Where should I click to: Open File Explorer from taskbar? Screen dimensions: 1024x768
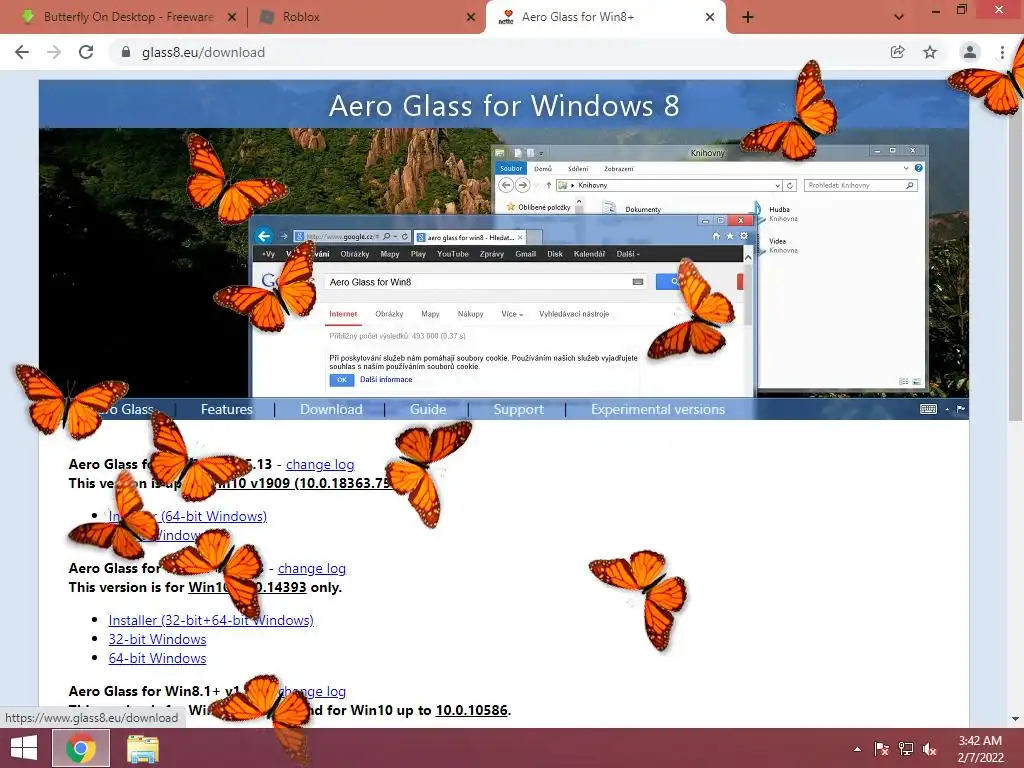click(142, 748)
